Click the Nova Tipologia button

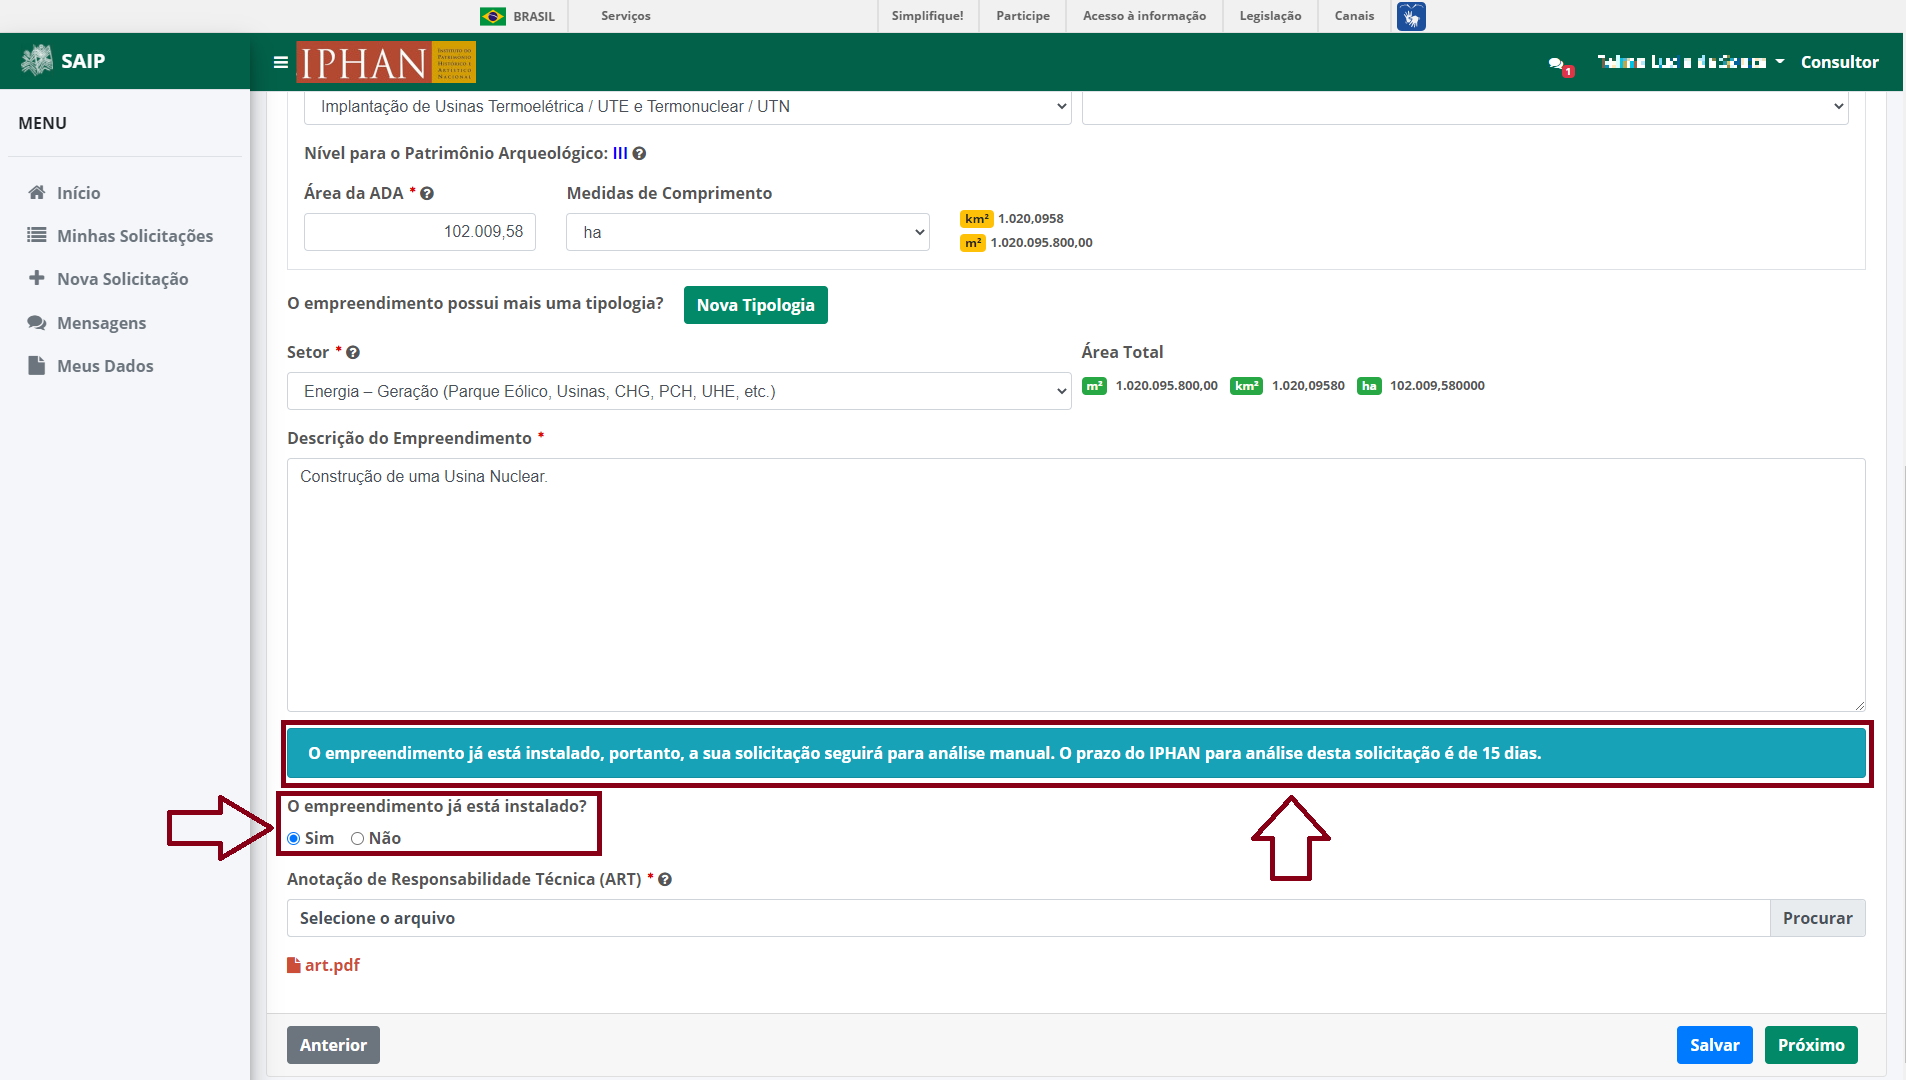coord(756,305)
